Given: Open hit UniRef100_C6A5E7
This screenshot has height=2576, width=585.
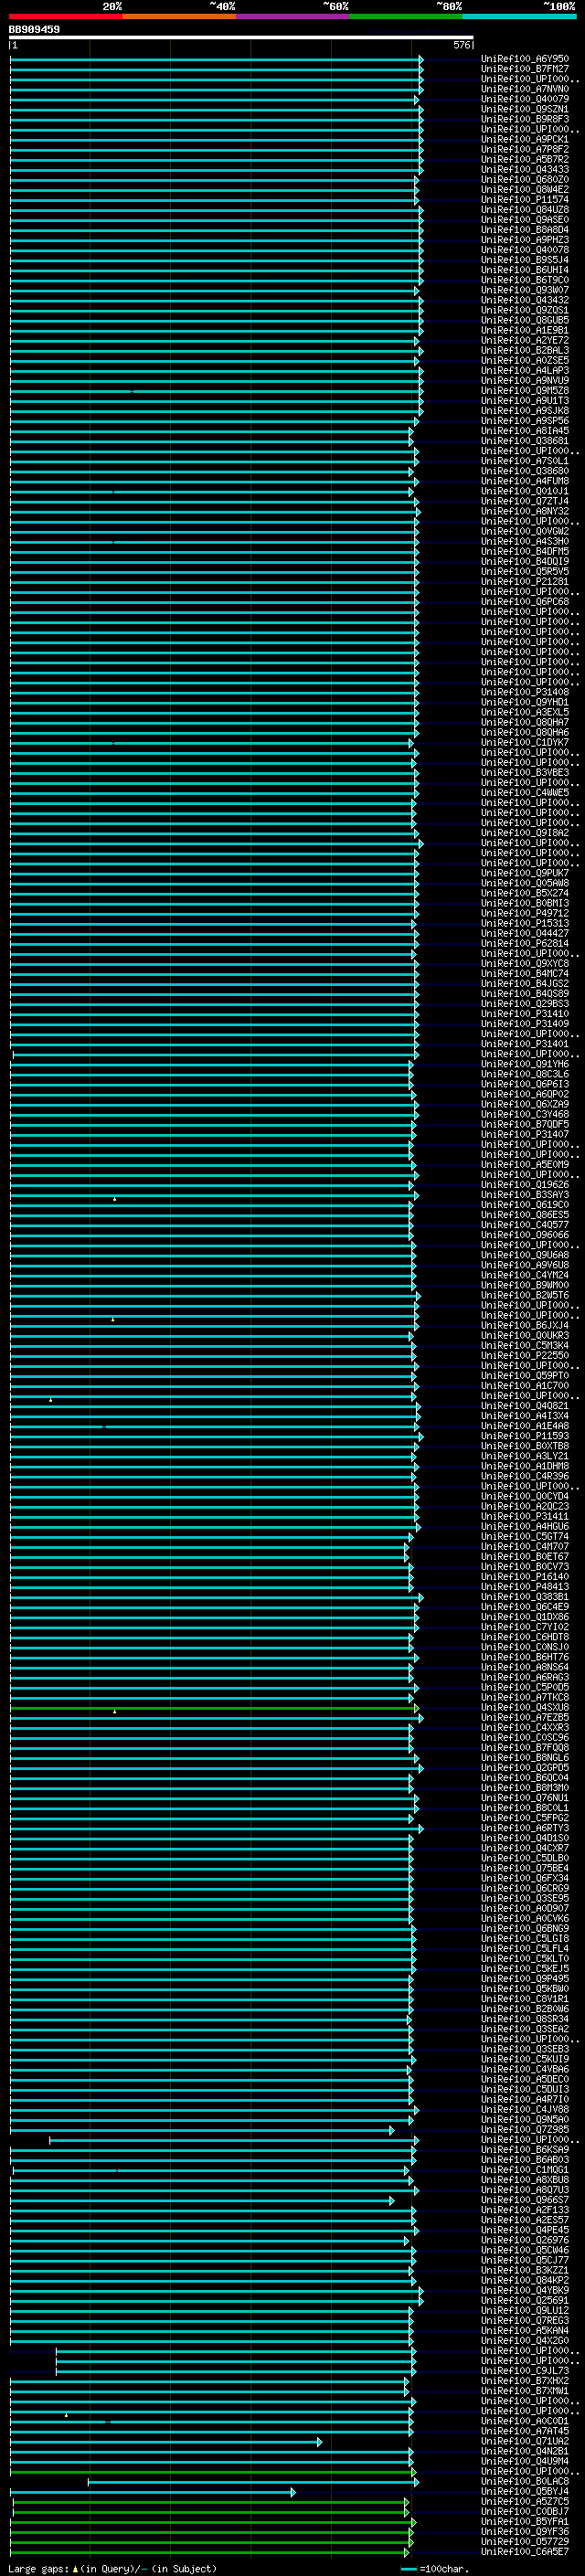Looking at the screenshot, I should [525, 2552].
